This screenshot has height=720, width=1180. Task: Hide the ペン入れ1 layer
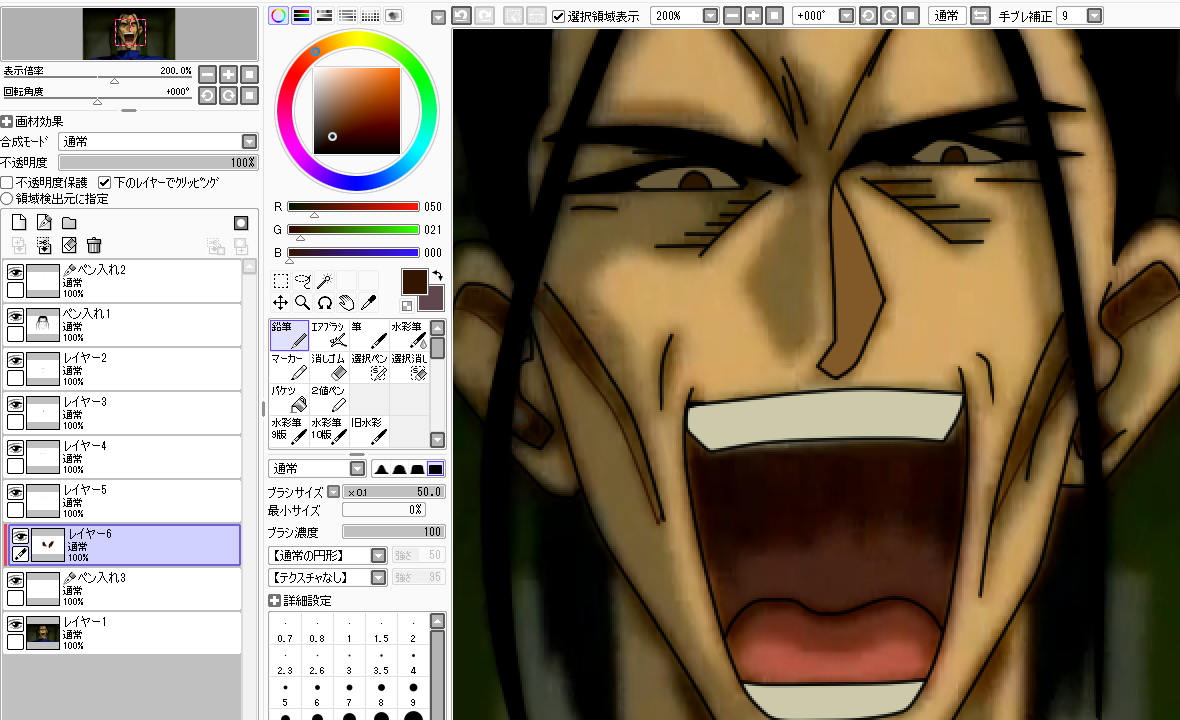click(15, 316)
